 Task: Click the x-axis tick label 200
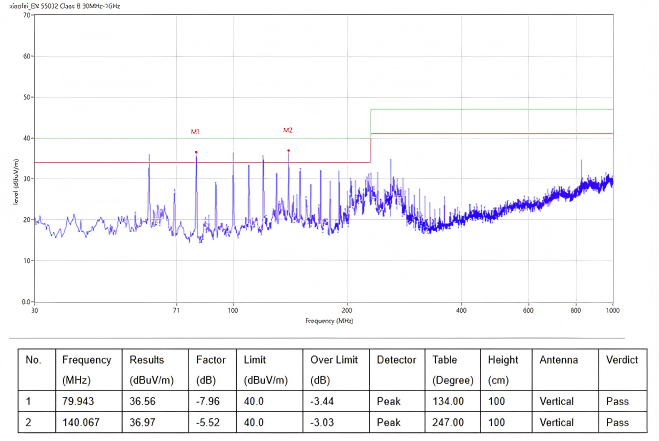347,310
